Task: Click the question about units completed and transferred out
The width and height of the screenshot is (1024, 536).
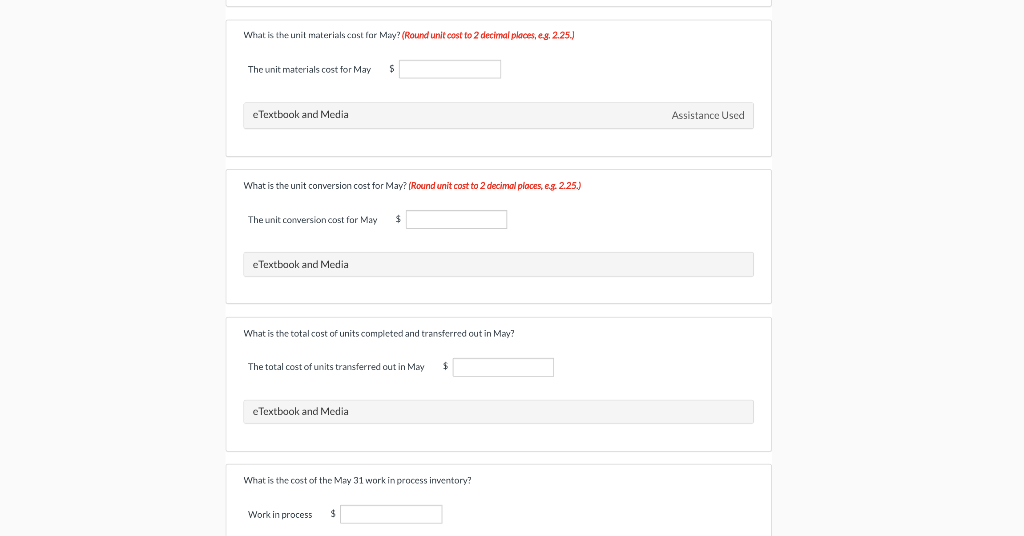Action: pyautogui.click(x=379, y=333)
